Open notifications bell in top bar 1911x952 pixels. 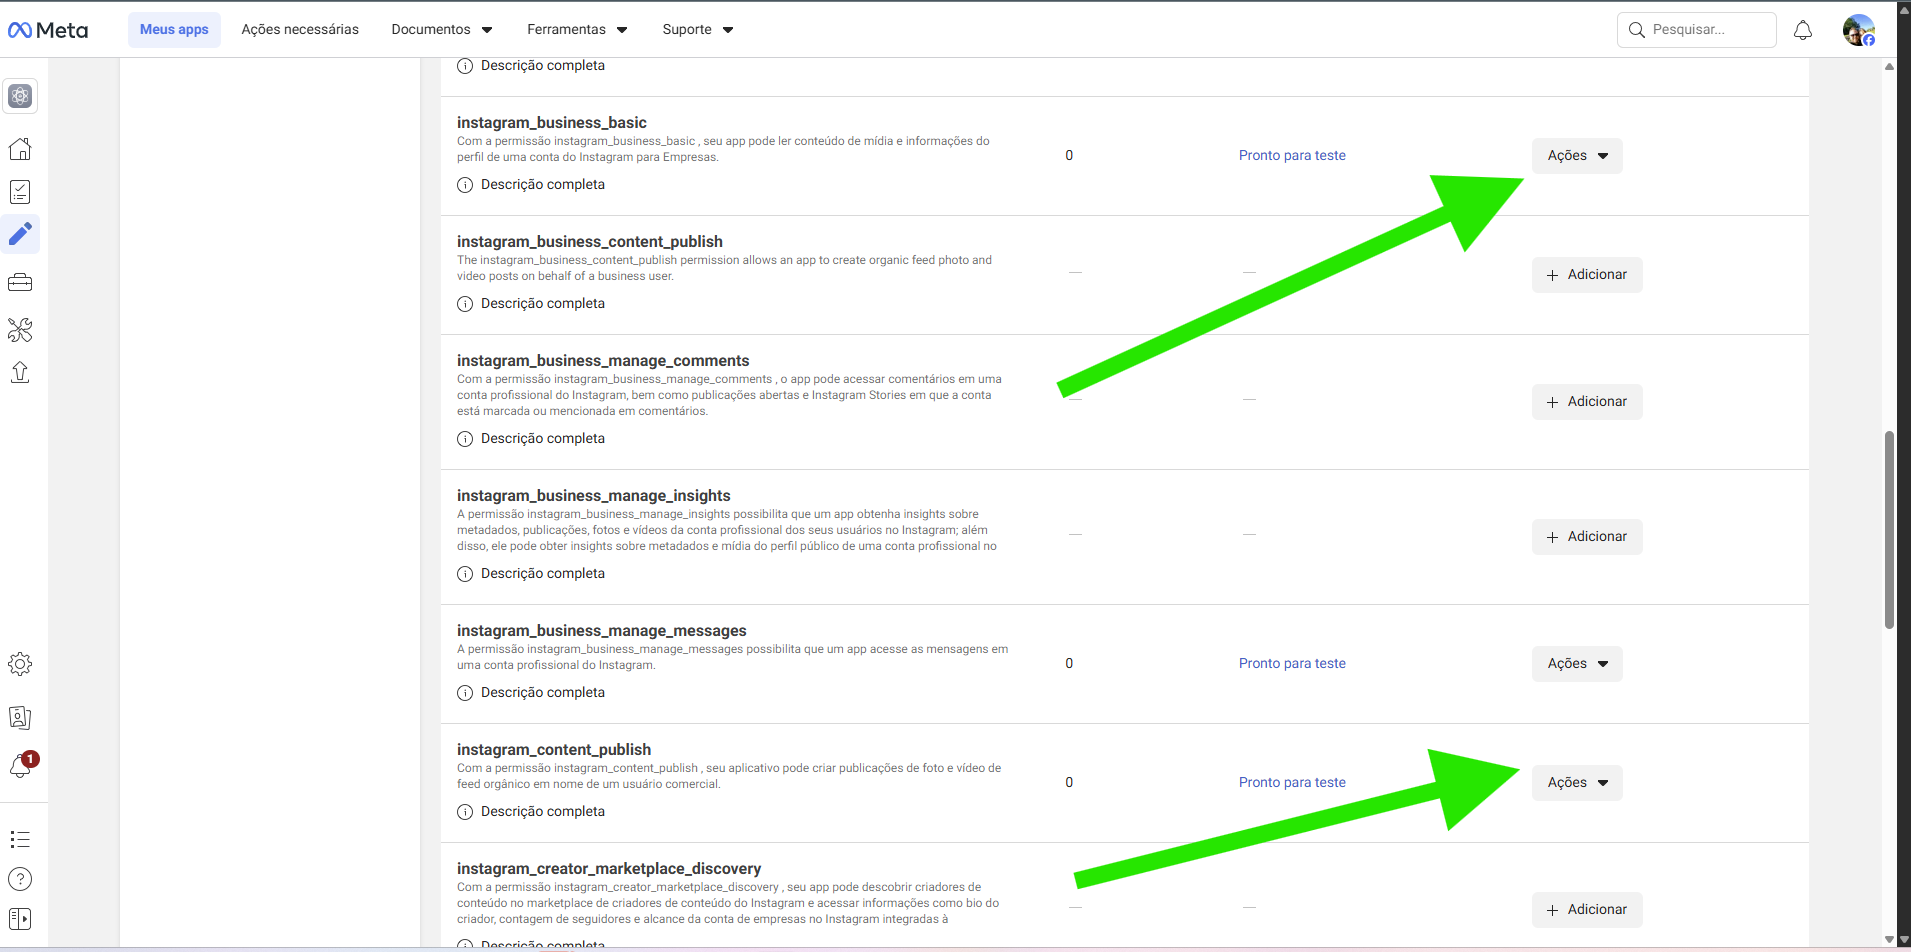point(1803,30)
